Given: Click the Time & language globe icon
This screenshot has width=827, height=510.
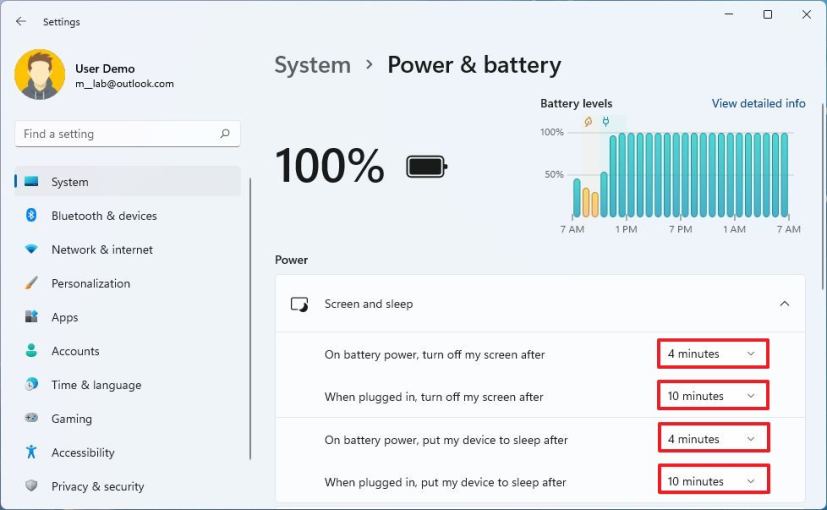Looking at the screenshot, I should (x=31, y=385).
